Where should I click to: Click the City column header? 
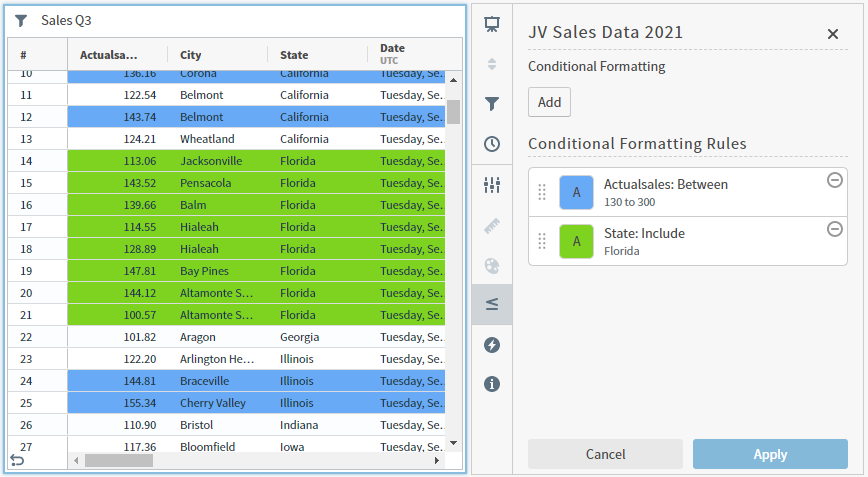[x=218, y=55]
